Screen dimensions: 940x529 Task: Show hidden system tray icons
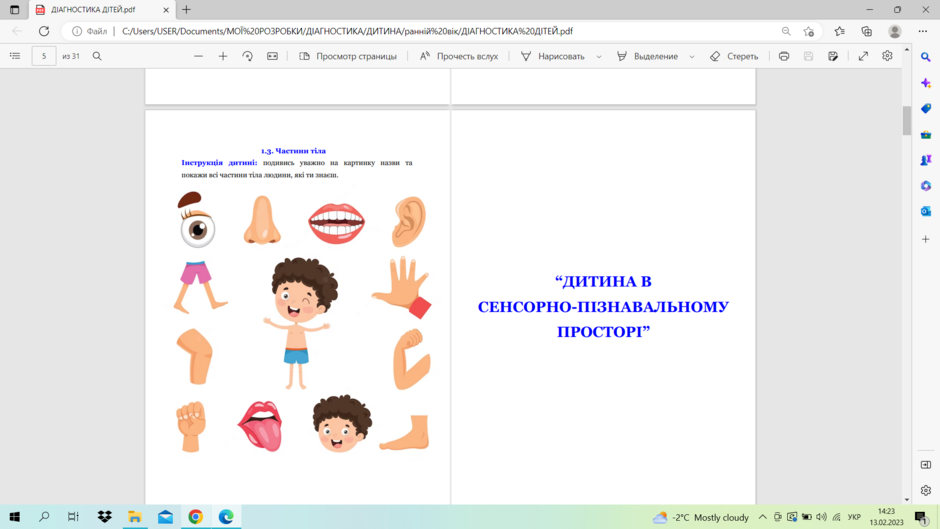[x=762, y=517]
